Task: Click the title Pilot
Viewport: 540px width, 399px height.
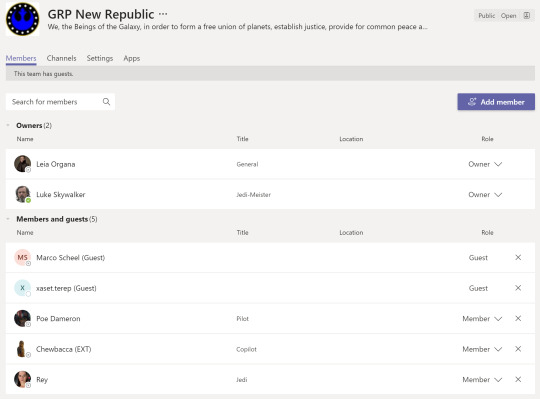Action: pyautogui.click(x=242, y=319)
